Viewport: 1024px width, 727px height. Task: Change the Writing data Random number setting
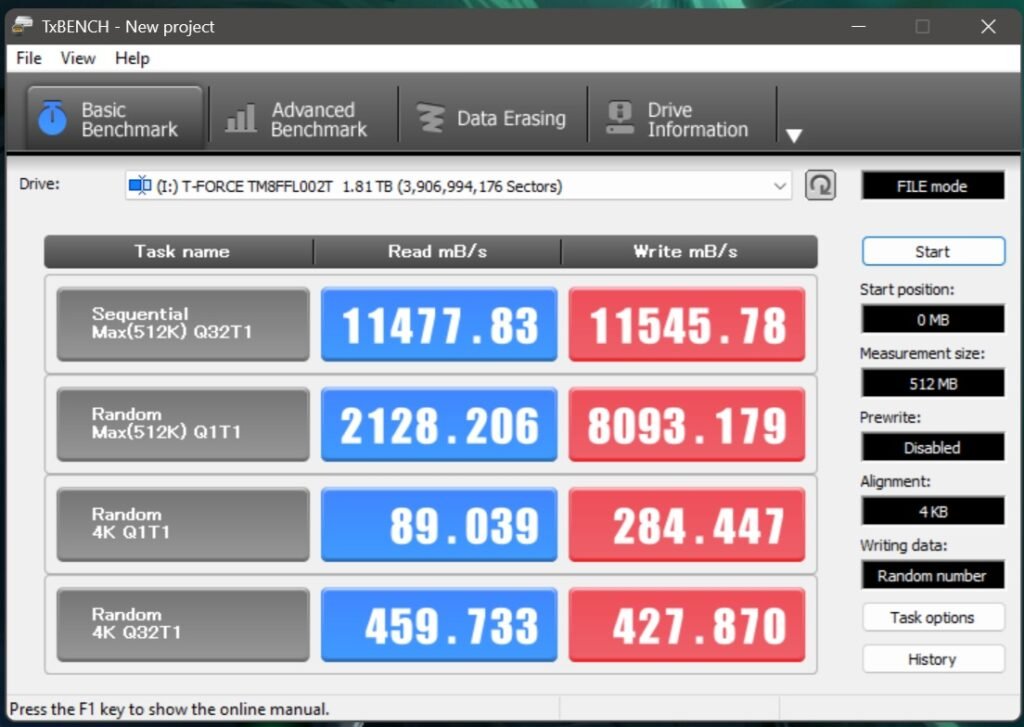pyautogui.click(x=933, y=575)
